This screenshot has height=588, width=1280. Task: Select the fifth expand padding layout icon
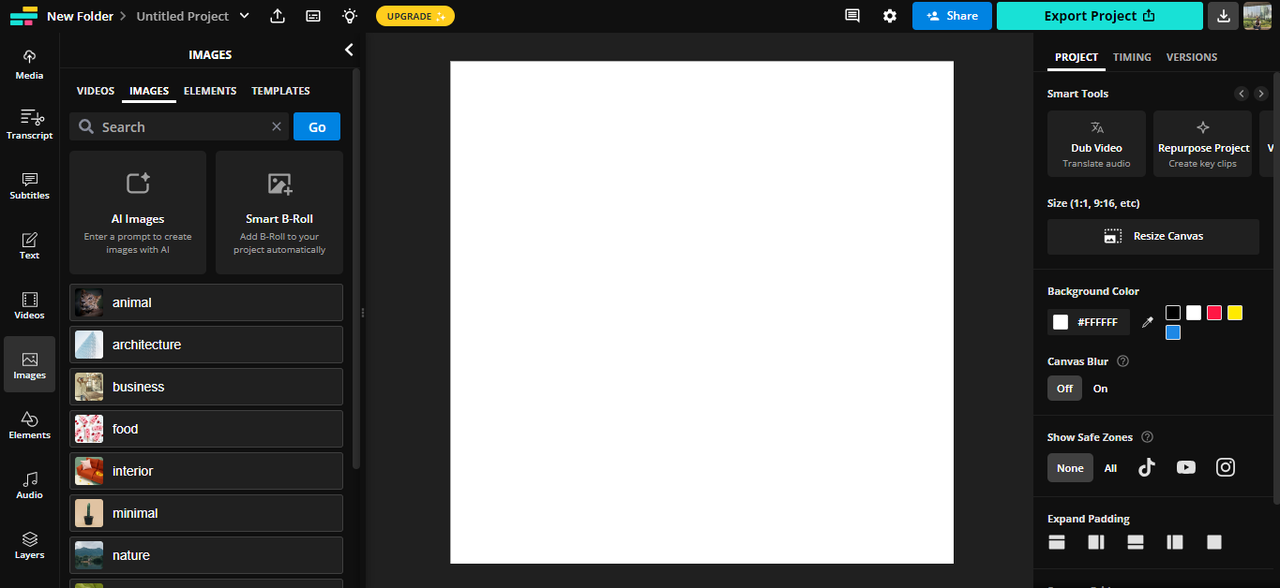pos(1214,542)
